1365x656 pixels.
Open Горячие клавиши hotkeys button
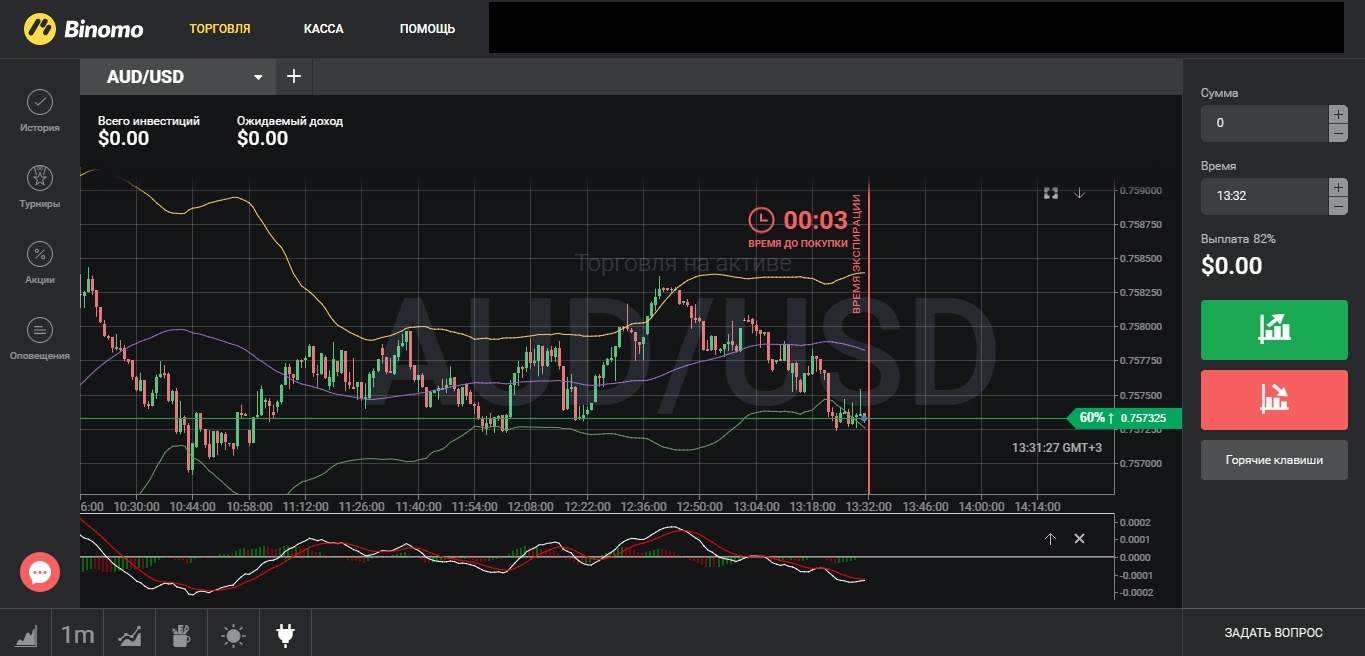(1274, 460)
